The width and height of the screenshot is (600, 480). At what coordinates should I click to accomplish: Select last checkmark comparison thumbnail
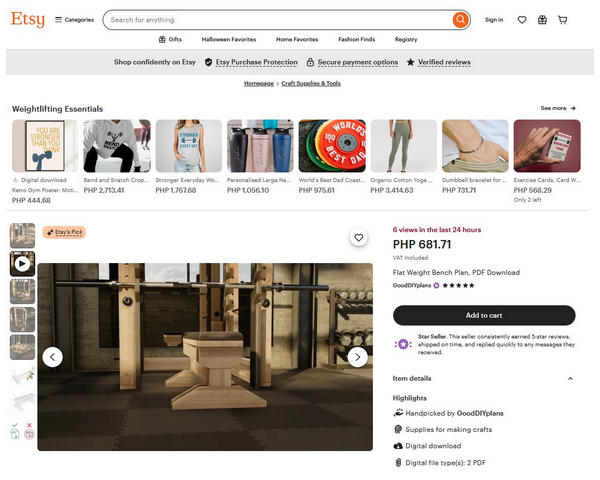[x=22, y=431]
